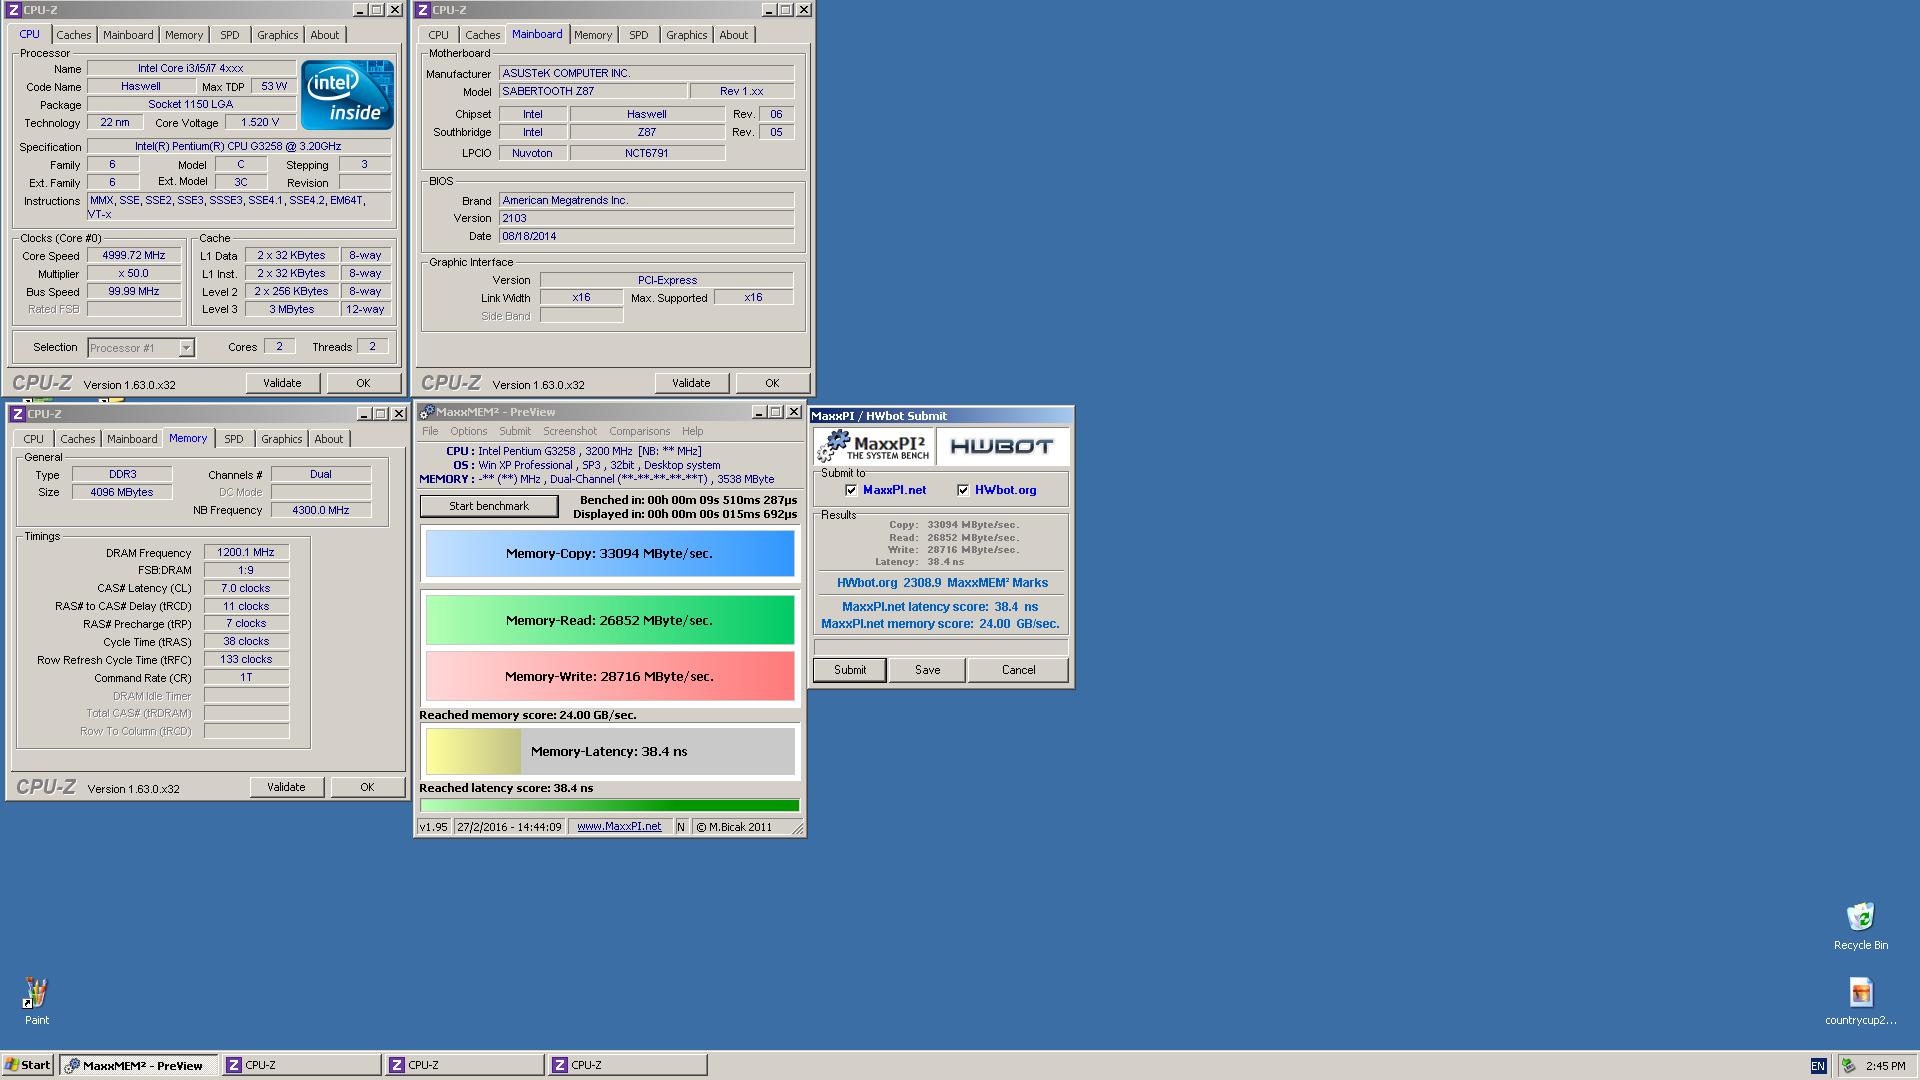Click Save button in HWbot Submit dialog
The image size is (1920, 1080).
click(927, 670)
